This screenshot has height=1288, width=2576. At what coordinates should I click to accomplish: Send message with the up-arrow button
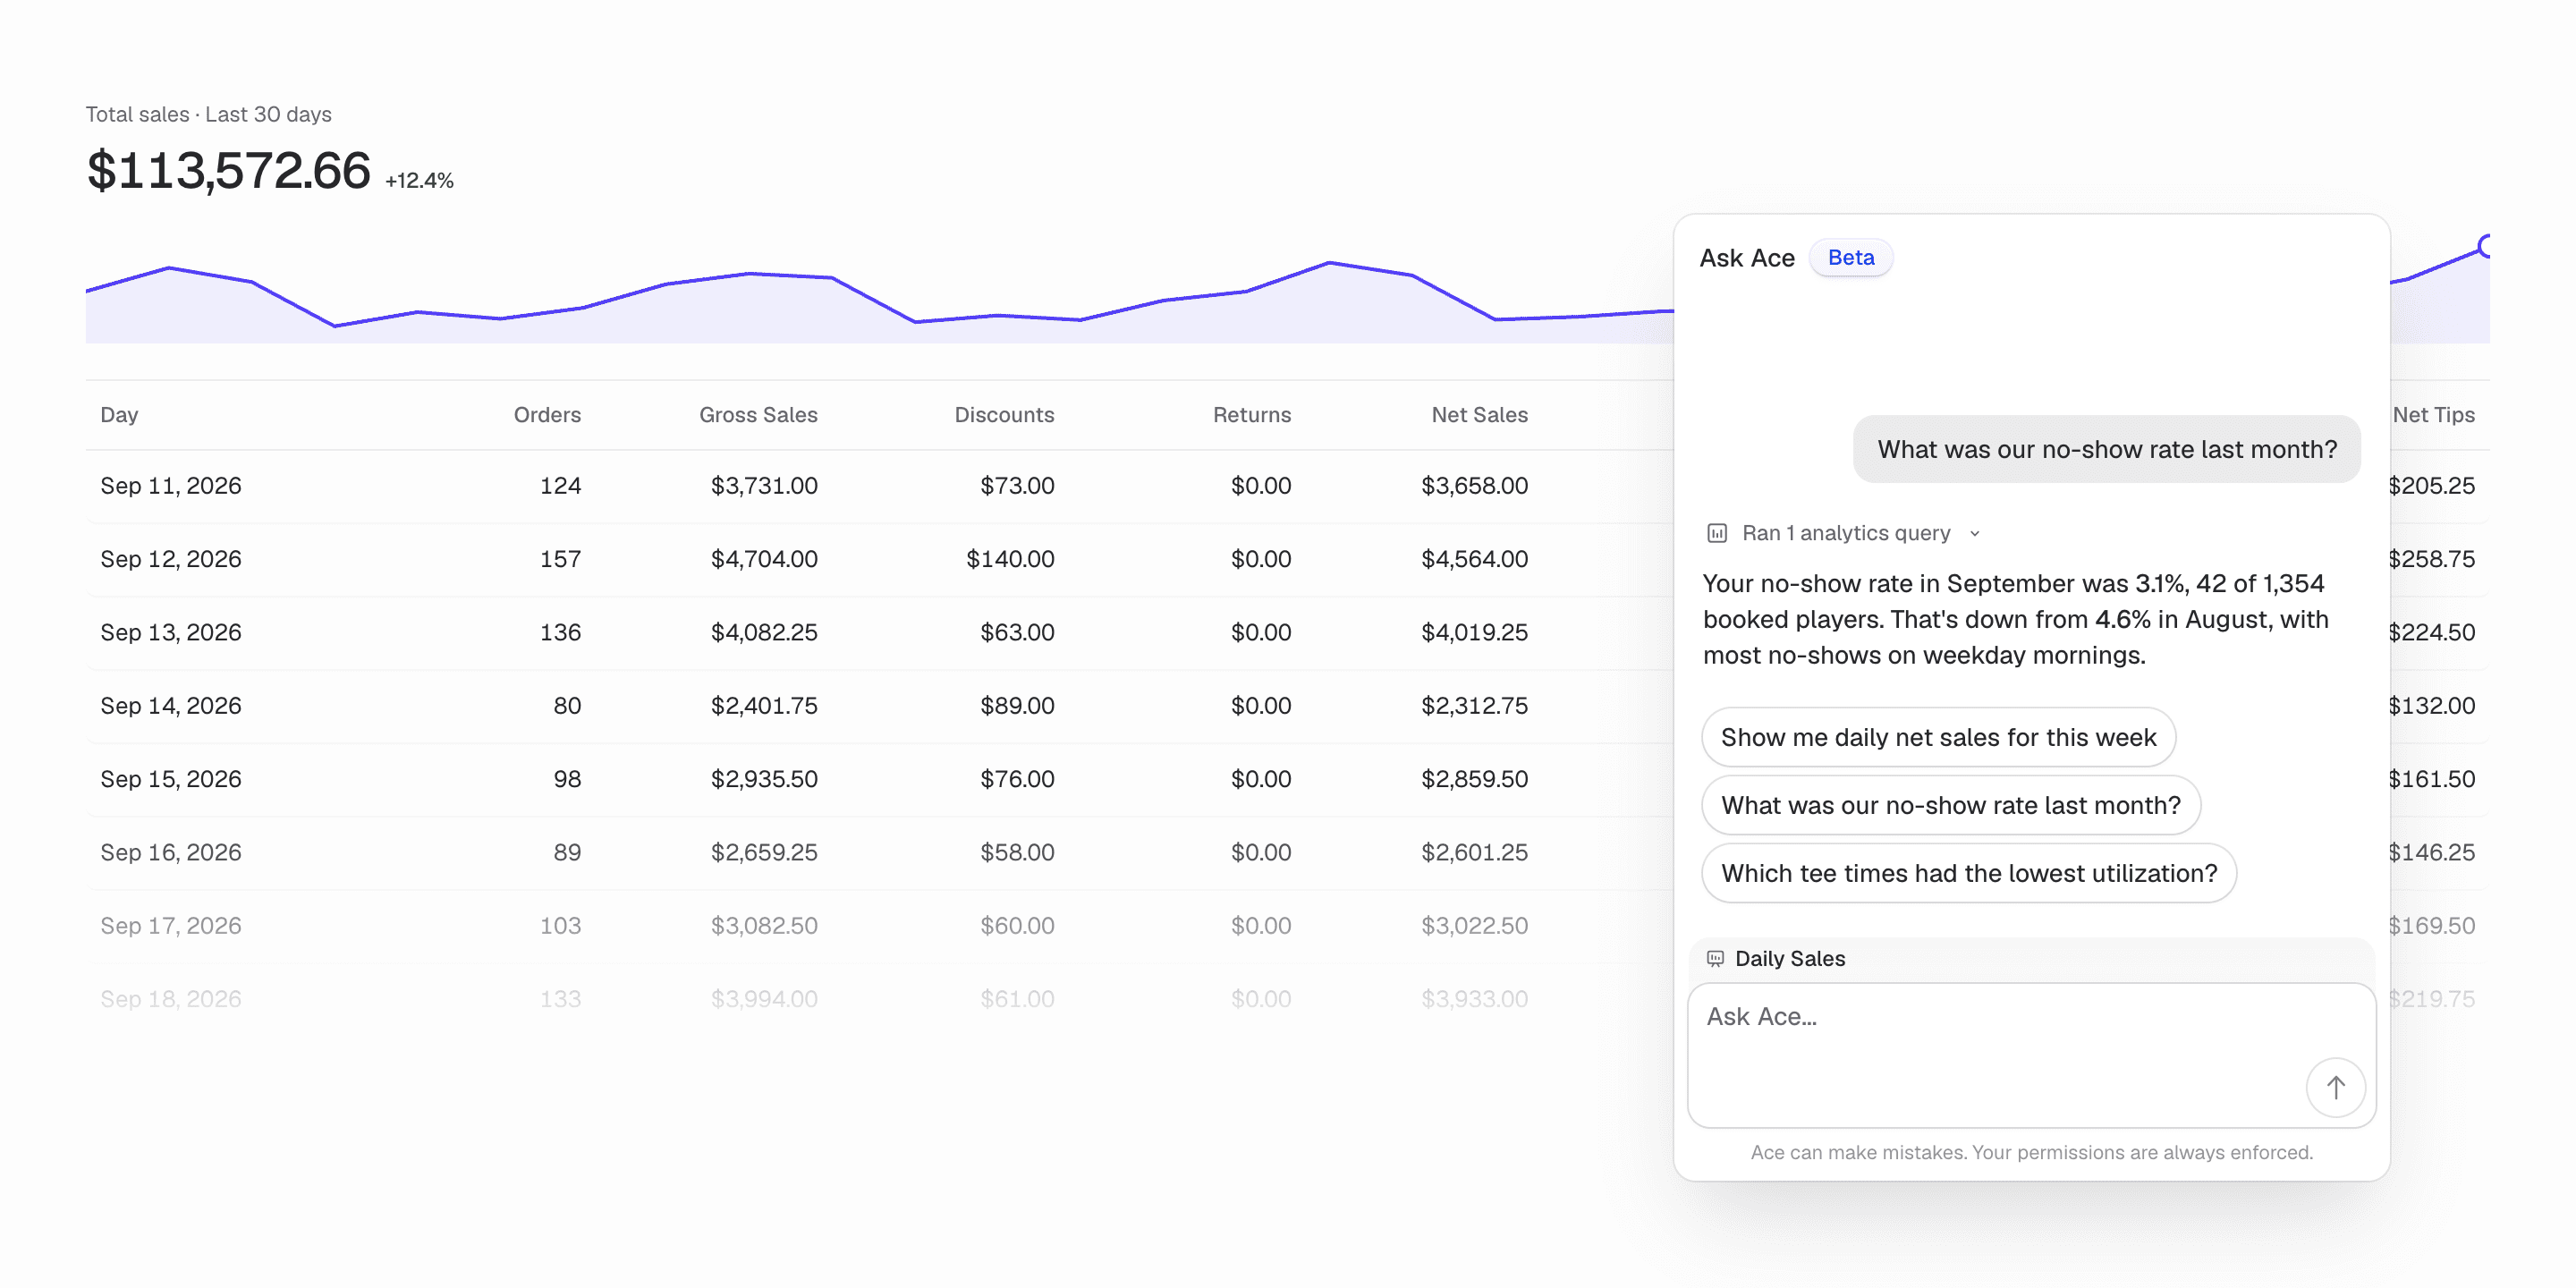point(2335,1087)
